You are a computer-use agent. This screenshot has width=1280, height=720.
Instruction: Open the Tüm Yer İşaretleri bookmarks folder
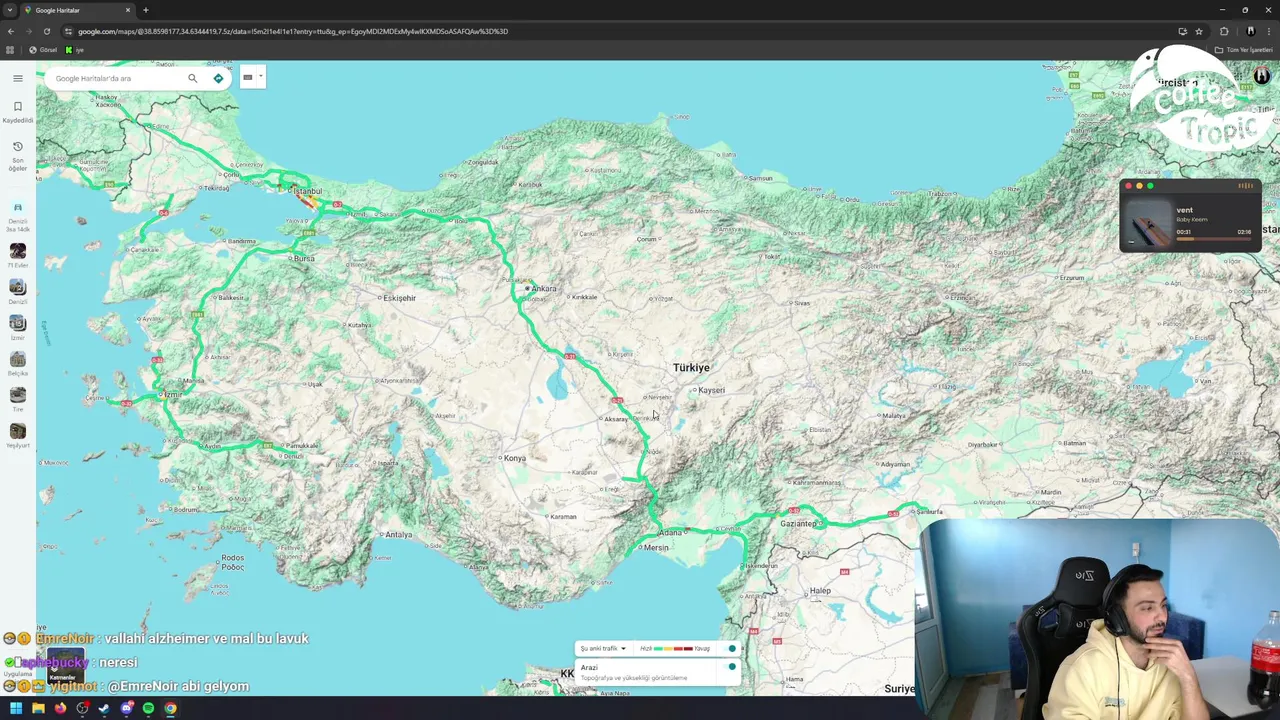(1244, 50)
